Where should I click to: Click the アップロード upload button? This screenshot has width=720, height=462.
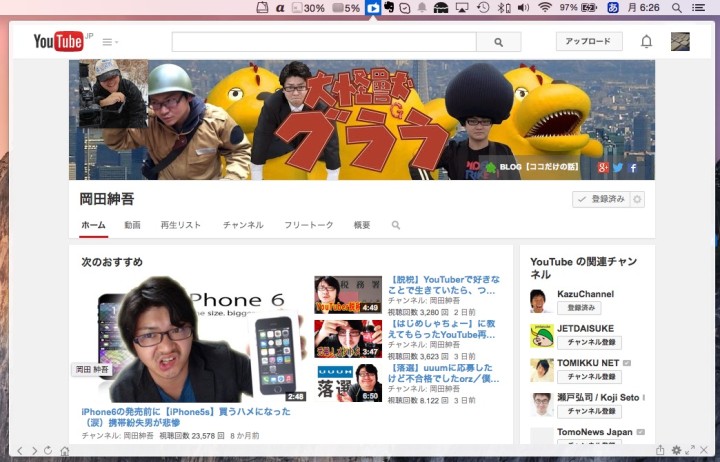click(589, 41)
